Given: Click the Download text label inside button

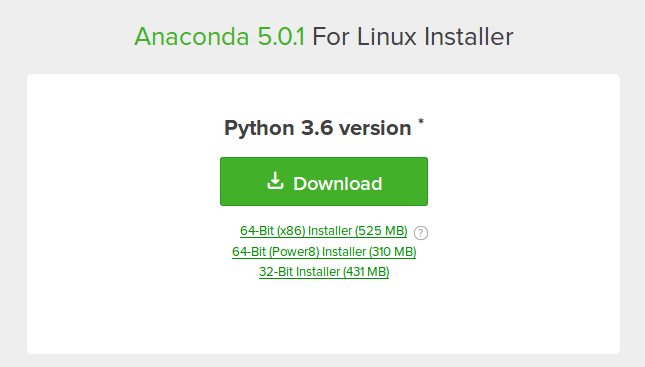Looking at the screenshot, I should [338, 184].
